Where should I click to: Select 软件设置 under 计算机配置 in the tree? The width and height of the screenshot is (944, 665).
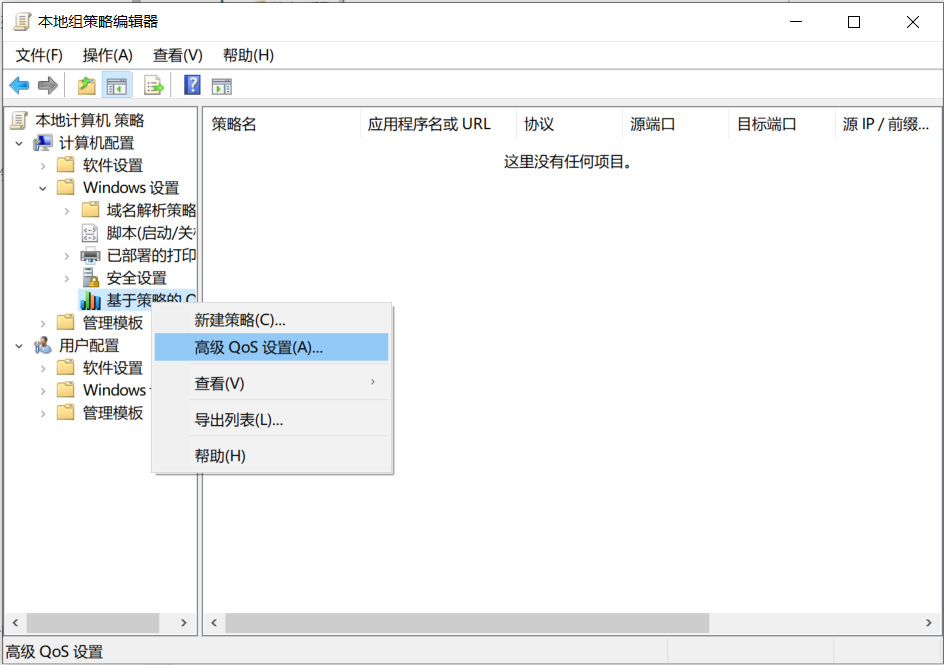click(x=113, y=165)
